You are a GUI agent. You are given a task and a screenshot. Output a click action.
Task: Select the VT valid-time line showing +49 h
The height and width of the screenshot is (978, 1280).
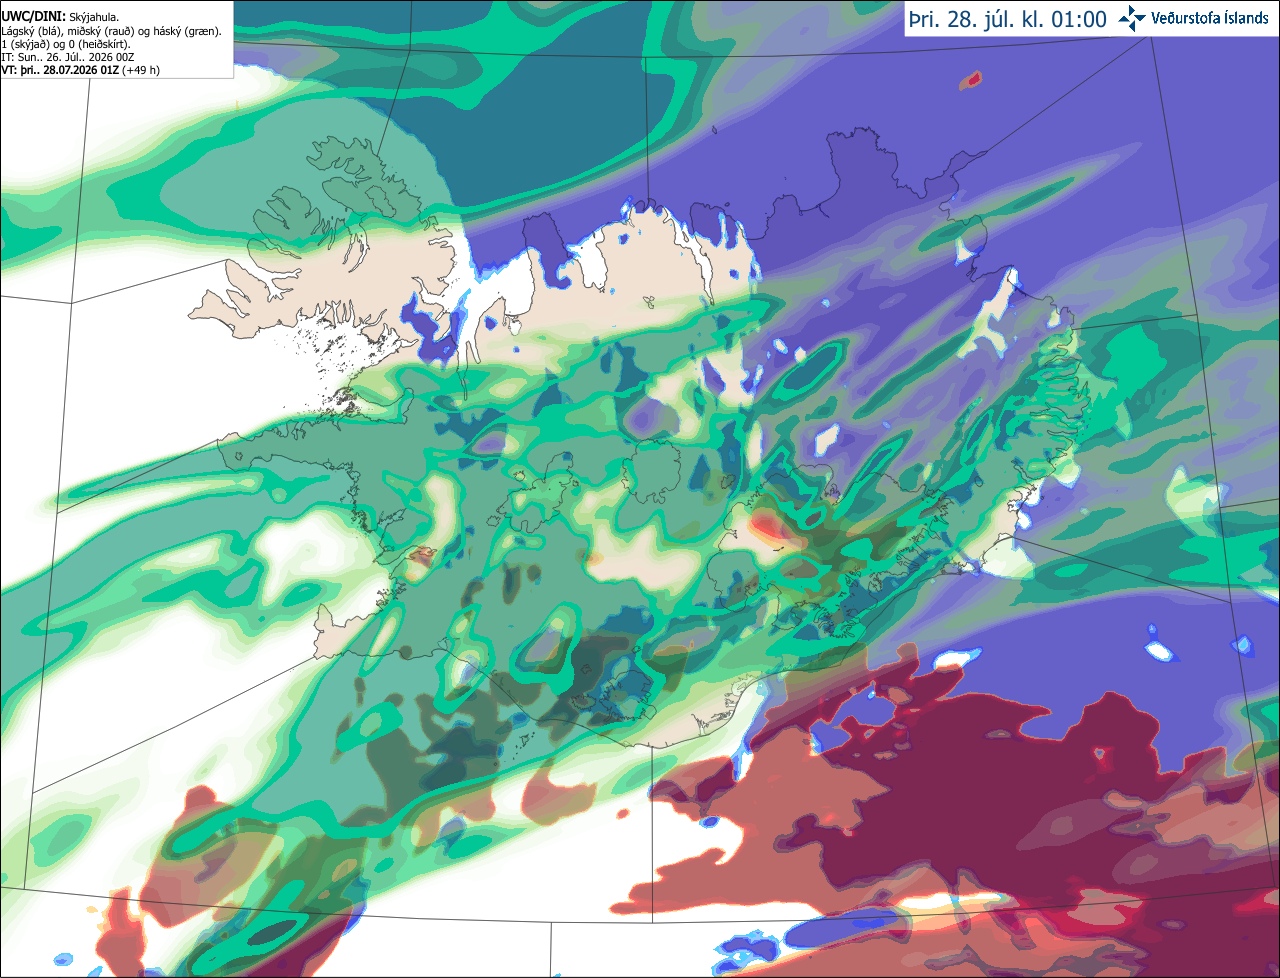80,70
